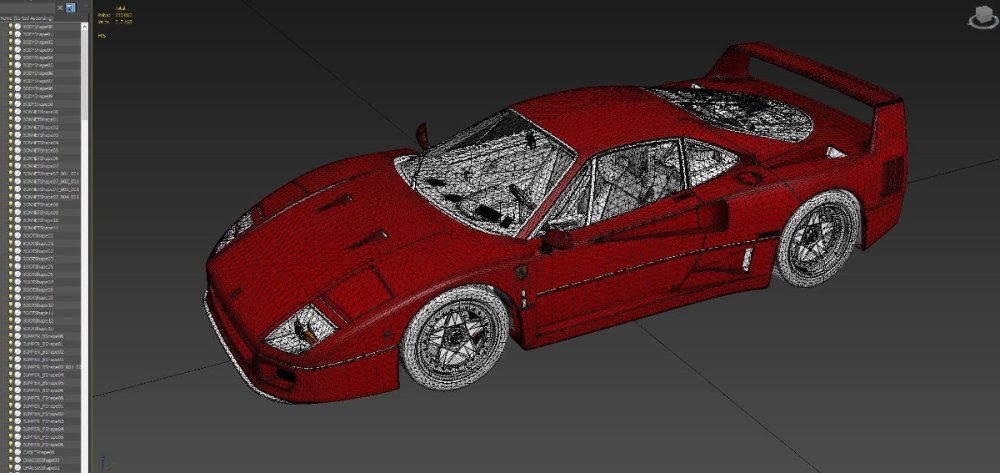The image size is (1000, 473).
Task: Click the geometry icon of BUMPER_FShape01
Action: [17, 405]
